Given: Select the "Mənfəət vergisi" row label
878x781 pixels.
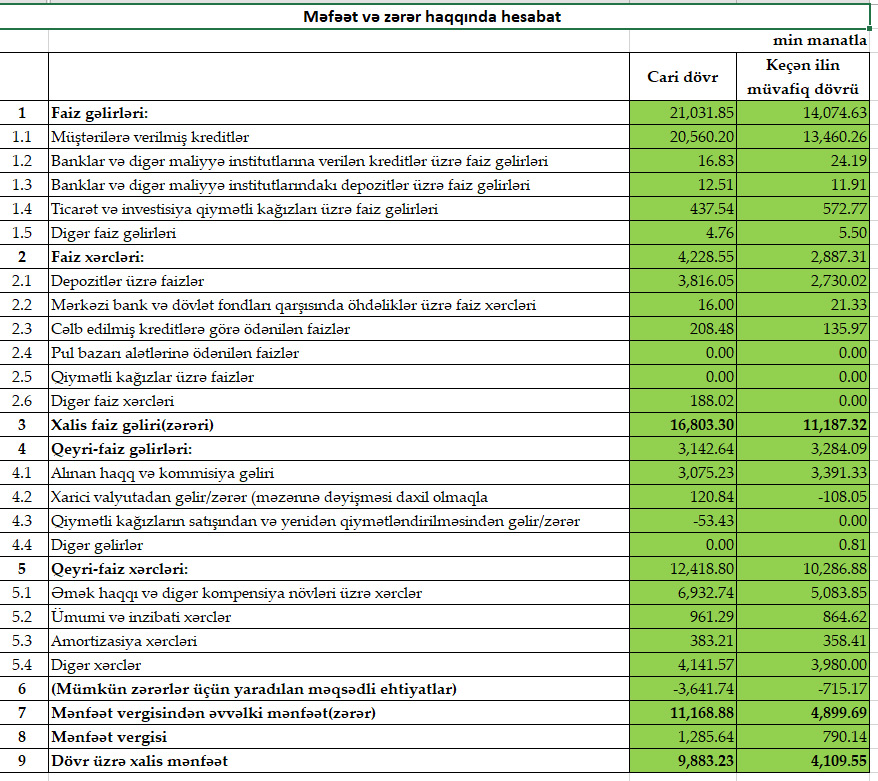Looking at the screenshot, I should tap(106, 737).
